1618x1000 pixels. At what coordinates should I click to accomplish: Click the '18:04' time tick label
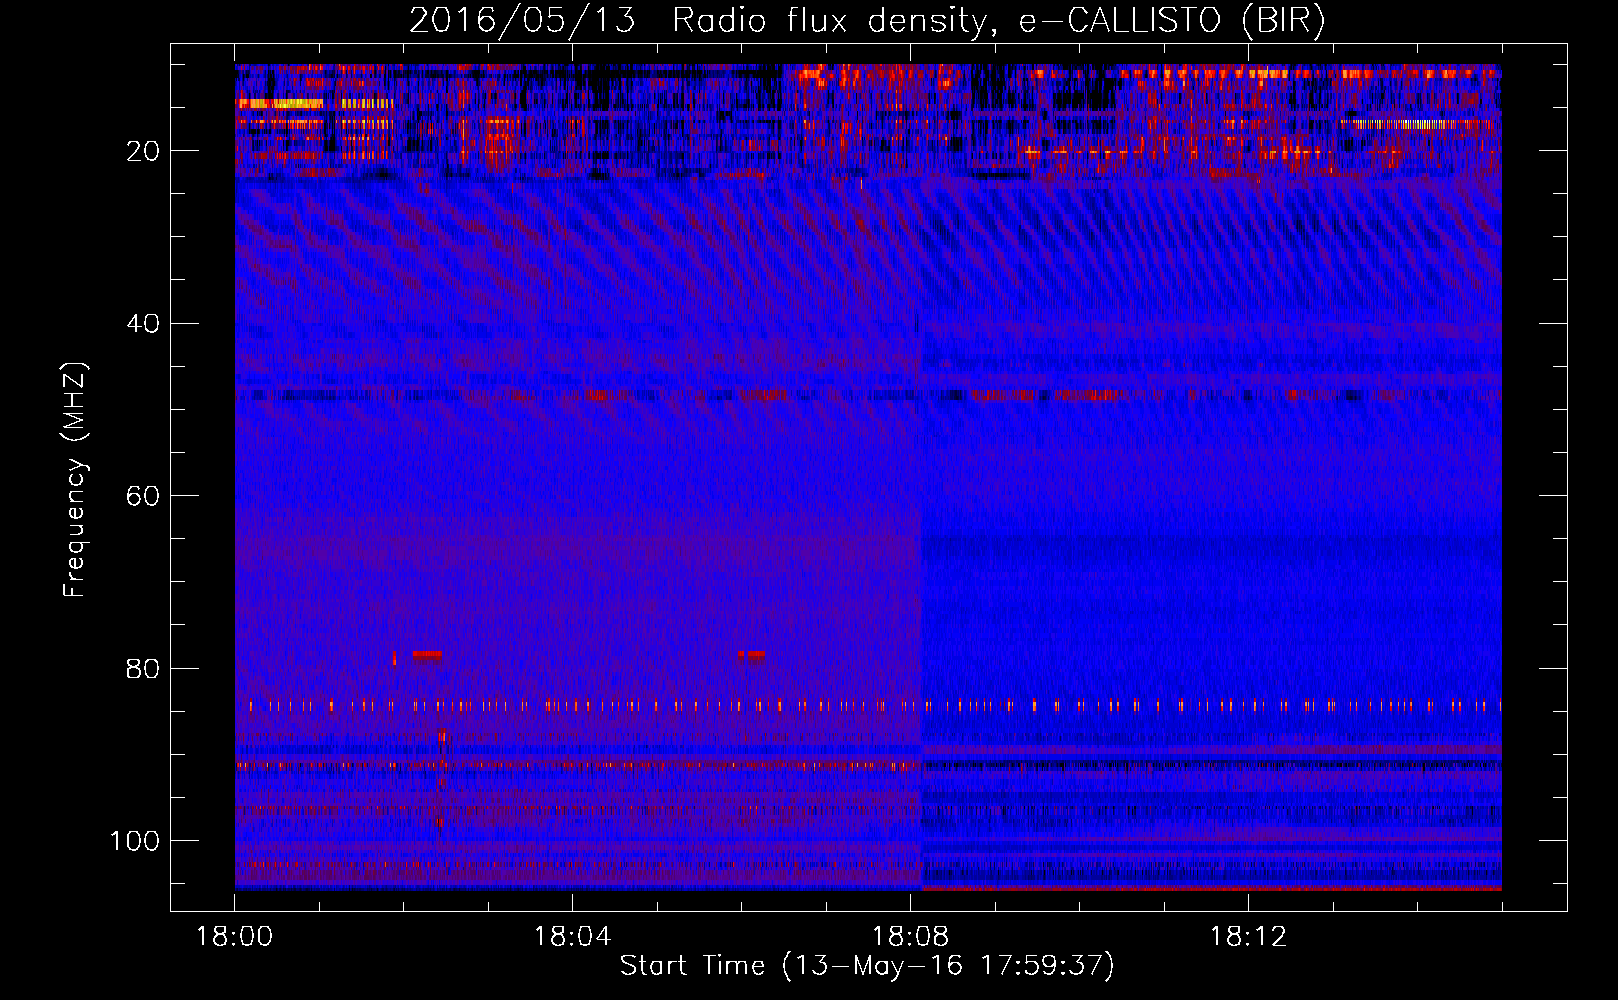[x=572, y=937]
